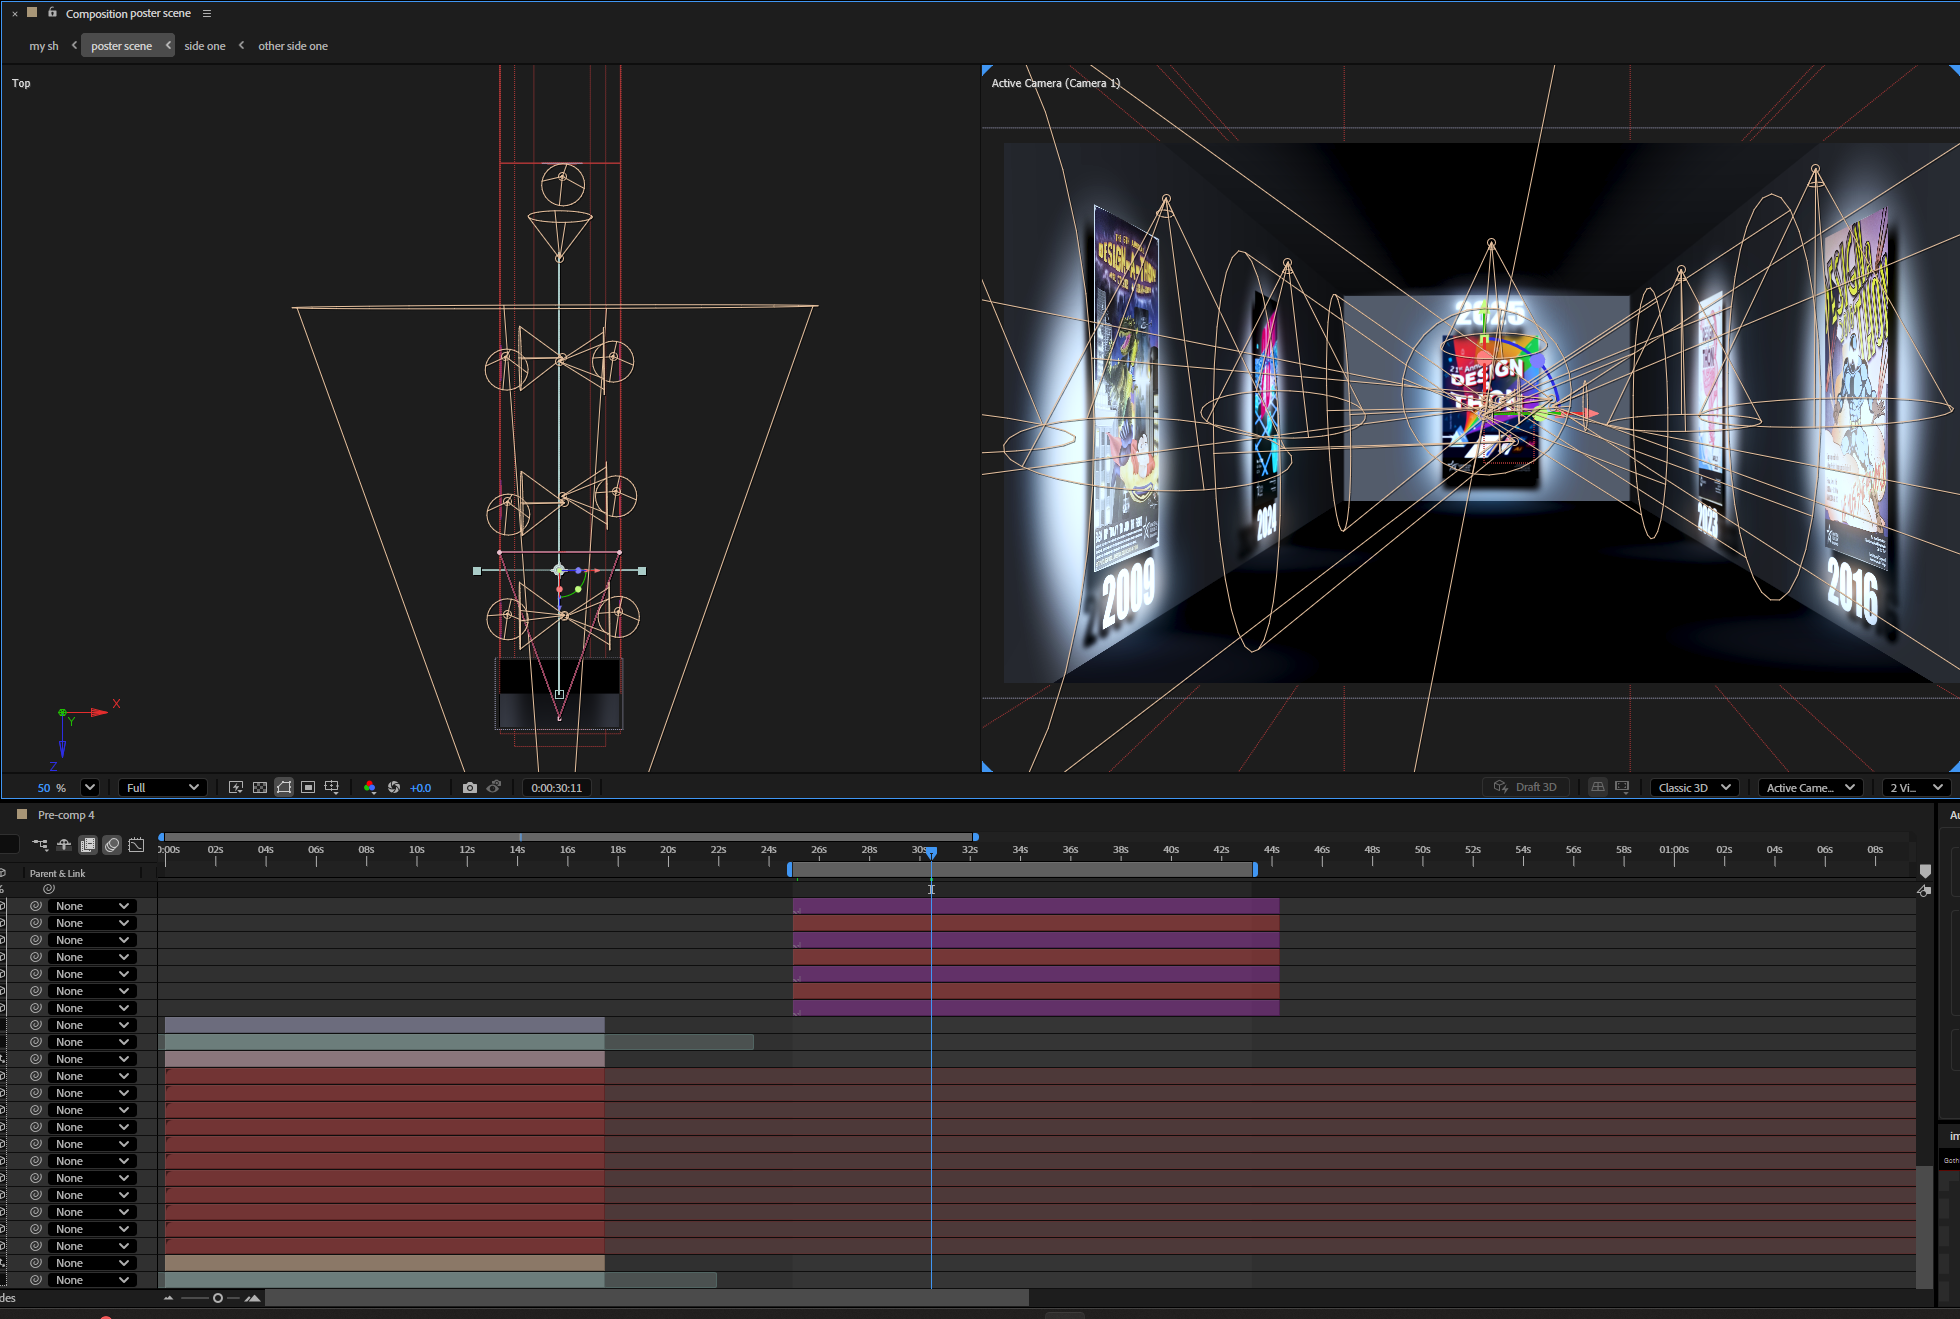Click the icon beneath the marker bin

1924,890
